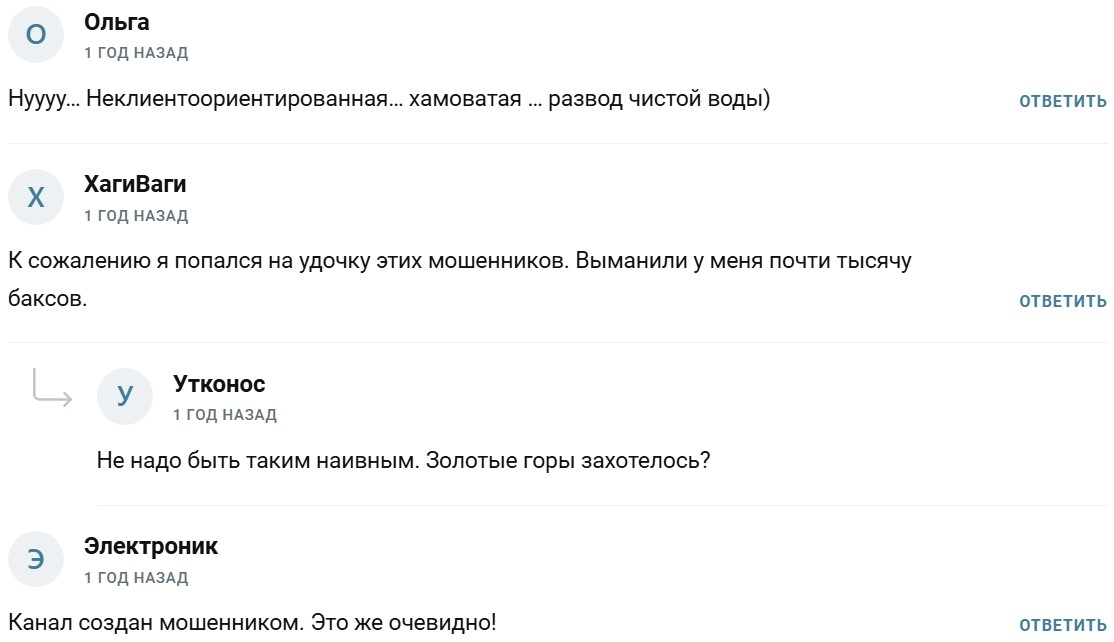
Task: Open the profile name Ольга
Action: (117, 22)
